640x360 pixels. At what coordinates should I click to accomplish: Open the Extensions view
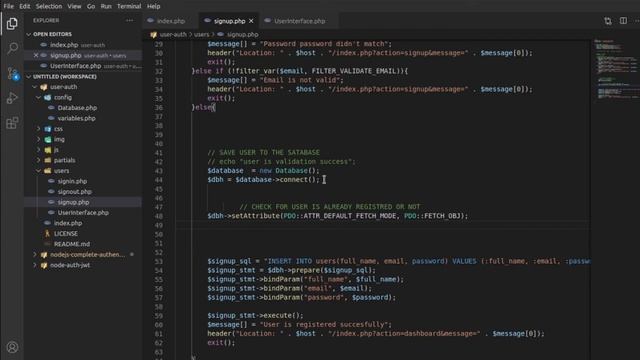click(x=12, y=123)
